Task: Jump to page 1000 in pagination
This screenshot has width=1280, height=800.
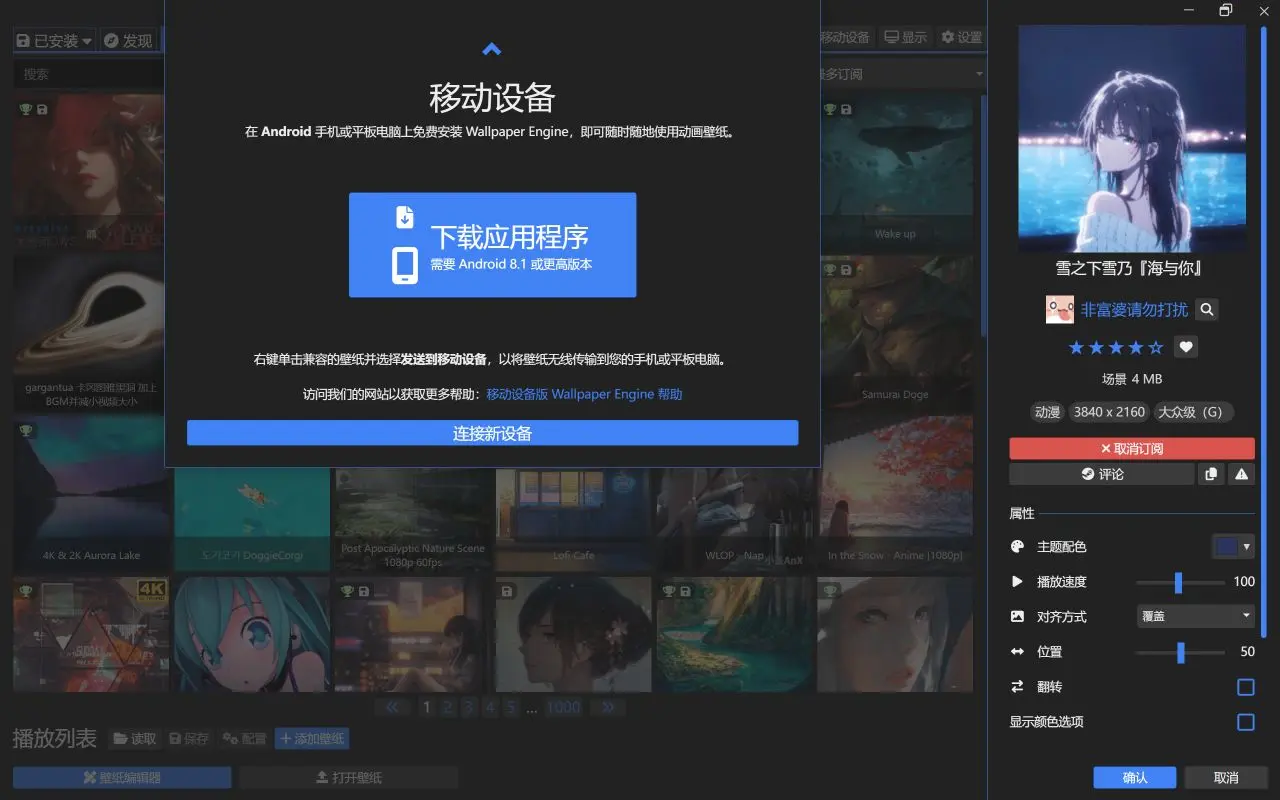Action: 563,707
